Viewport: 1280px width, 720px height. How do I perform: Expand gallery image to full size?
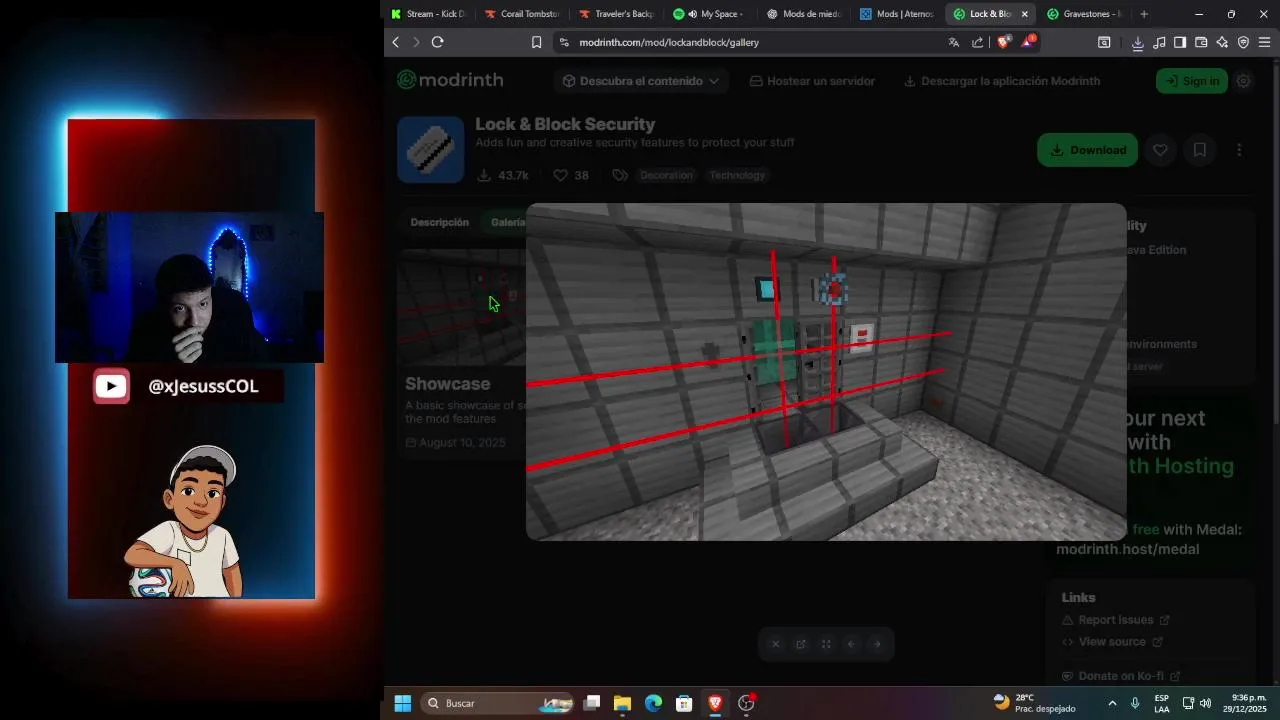pyautogui.click(x=826, y=644)
